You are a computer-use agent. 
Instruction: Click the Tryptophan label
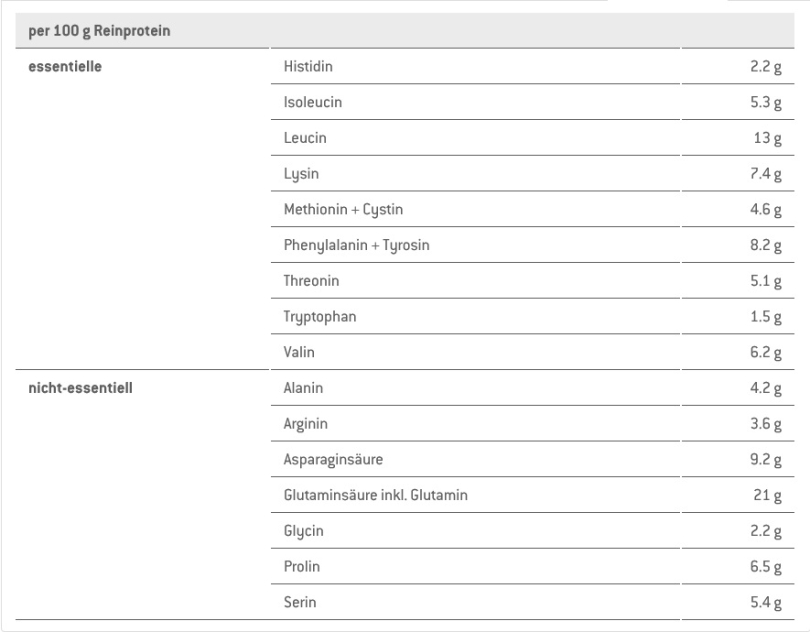(320, 317)
